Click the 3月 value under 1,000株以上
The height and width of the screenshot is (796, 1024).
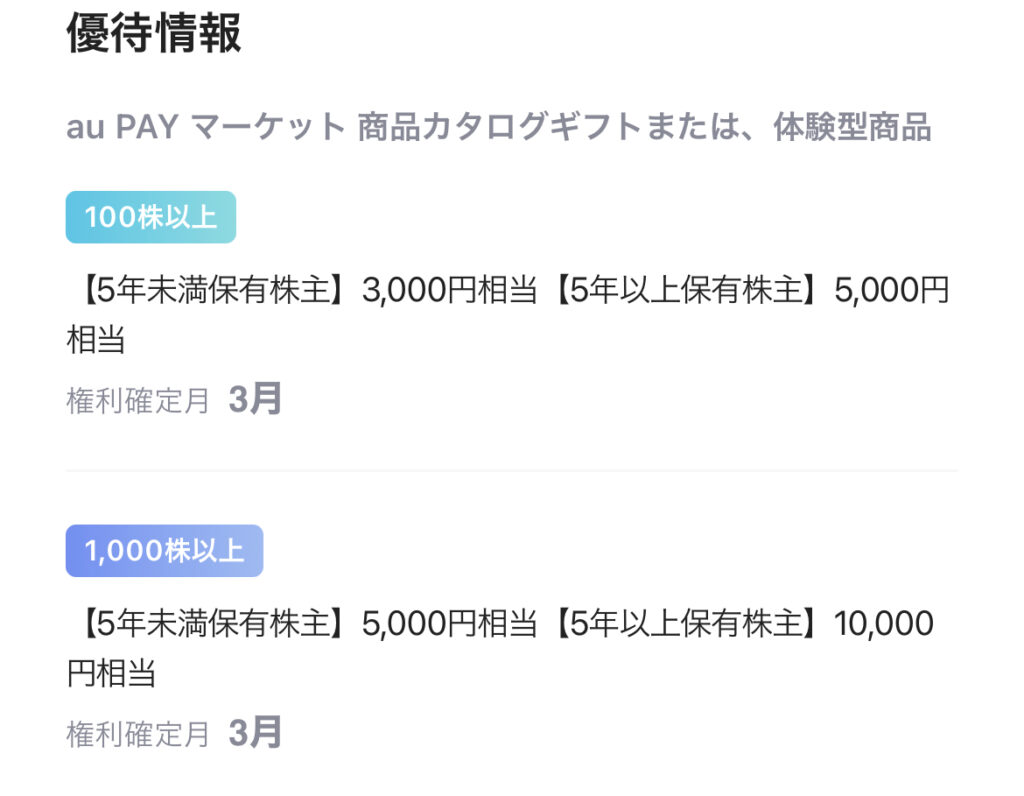tap(255, 733)
